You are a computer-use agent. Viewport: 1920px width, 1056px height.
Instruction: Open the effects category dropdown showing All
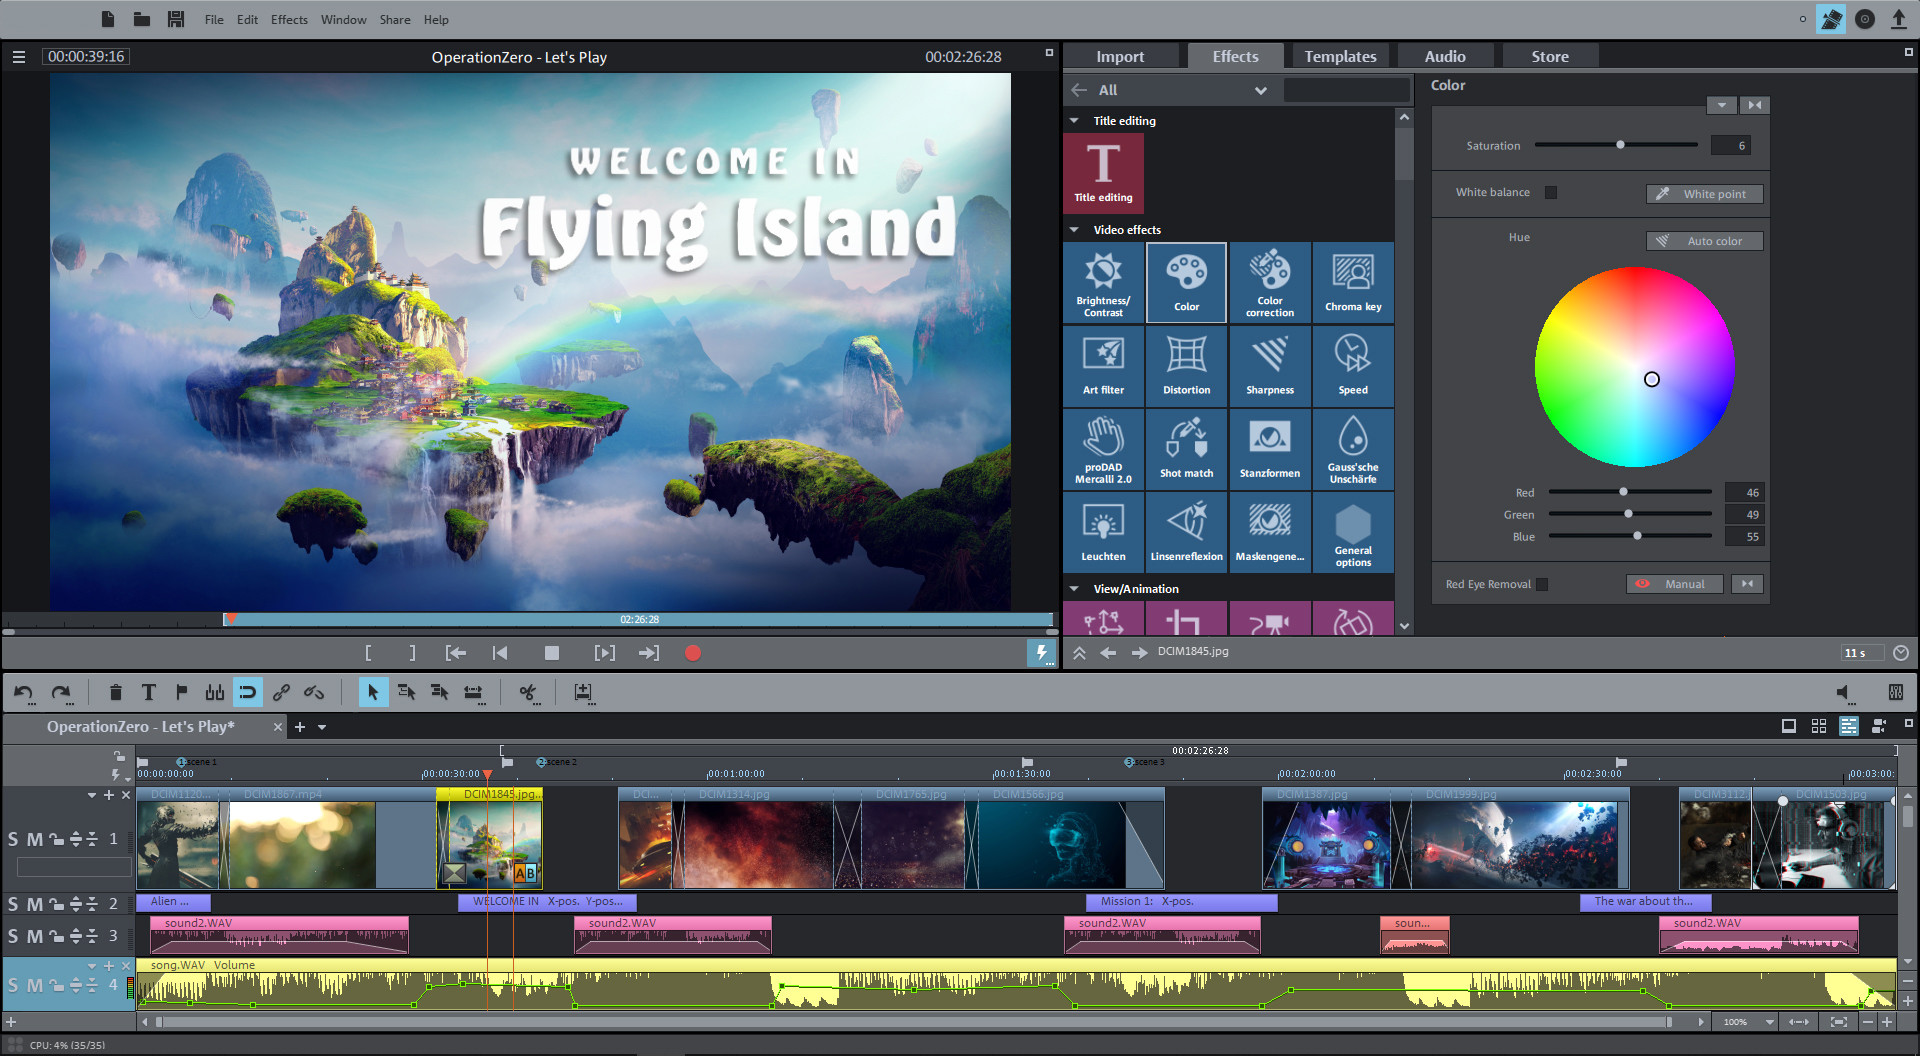(x=1261, y=90)
